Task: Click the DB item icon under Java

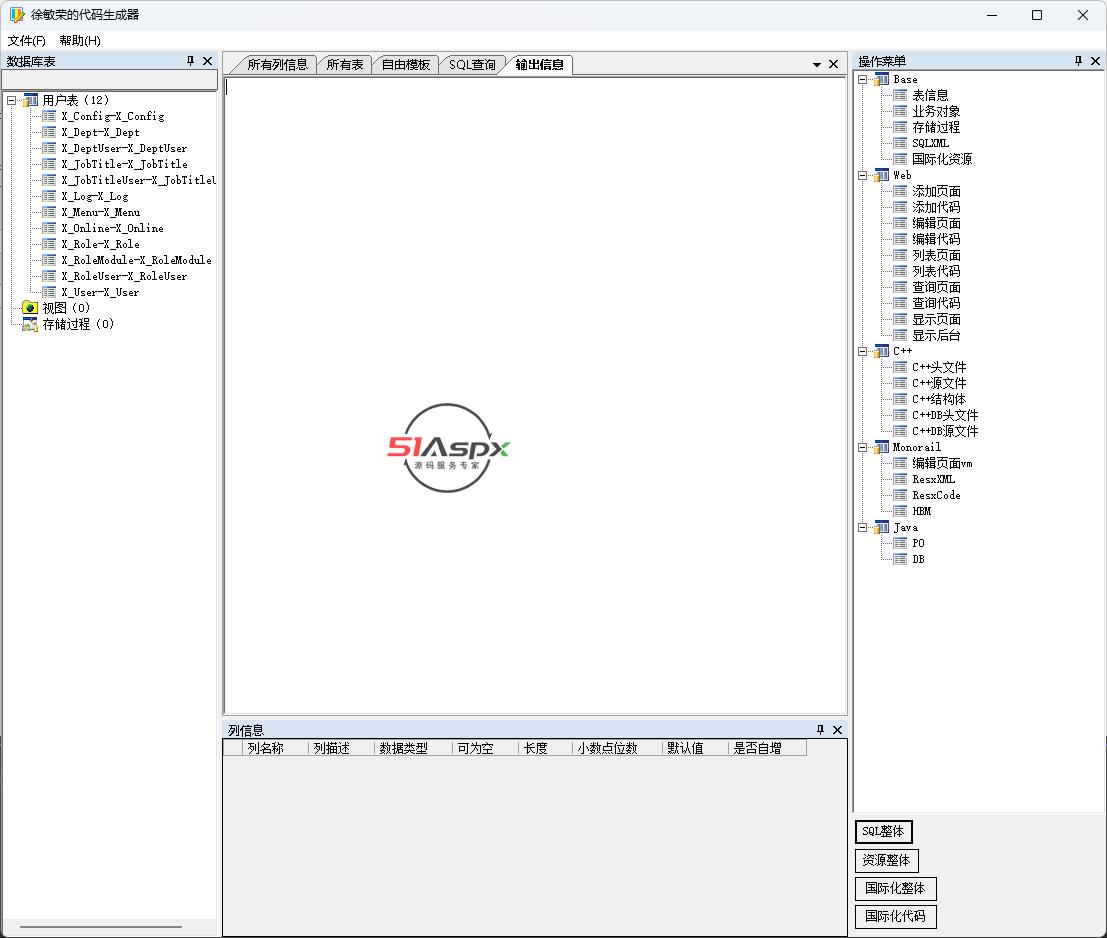Action: click(x=900, y=559)
